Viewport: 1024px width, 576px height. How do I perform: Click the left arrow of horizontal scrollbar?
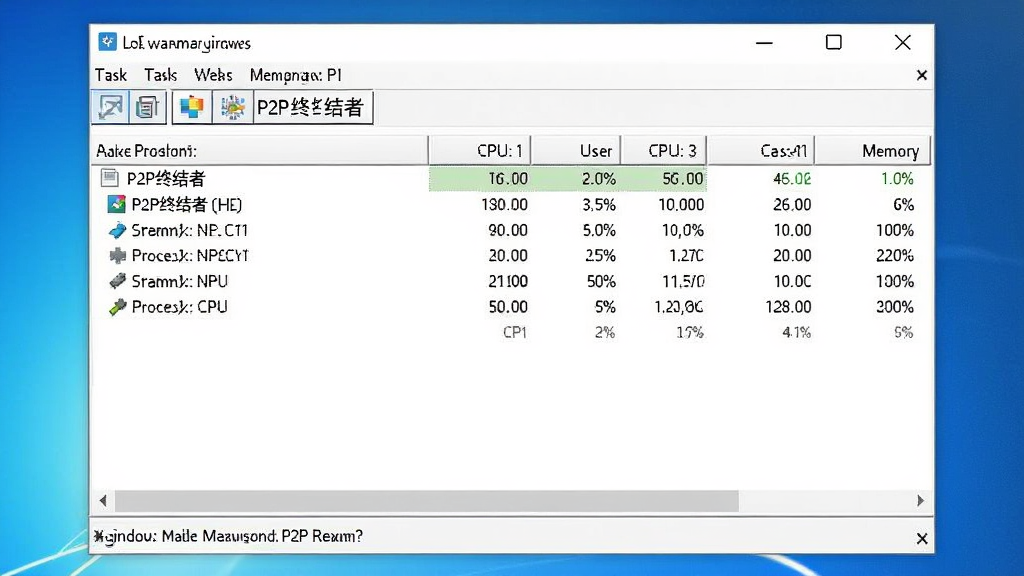click(x=103, y=501)
